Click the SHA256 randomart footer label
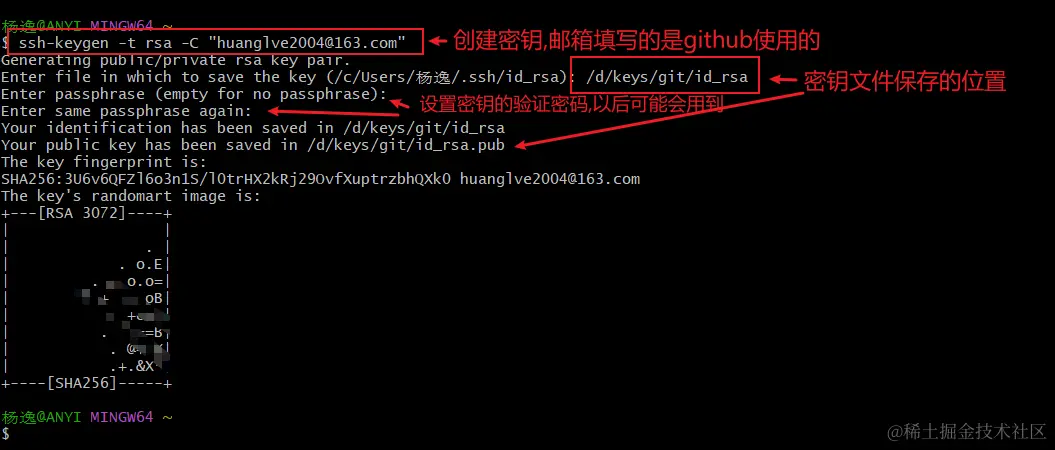The width and height of the screenshot is (1055, 450). [87, 383]
